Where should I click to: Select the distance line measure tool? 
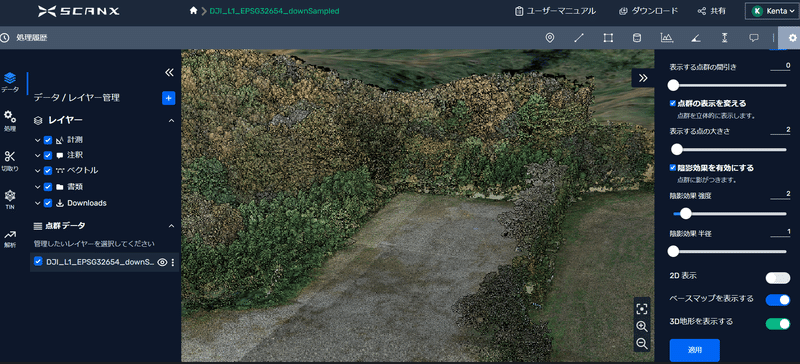(579, 38)
